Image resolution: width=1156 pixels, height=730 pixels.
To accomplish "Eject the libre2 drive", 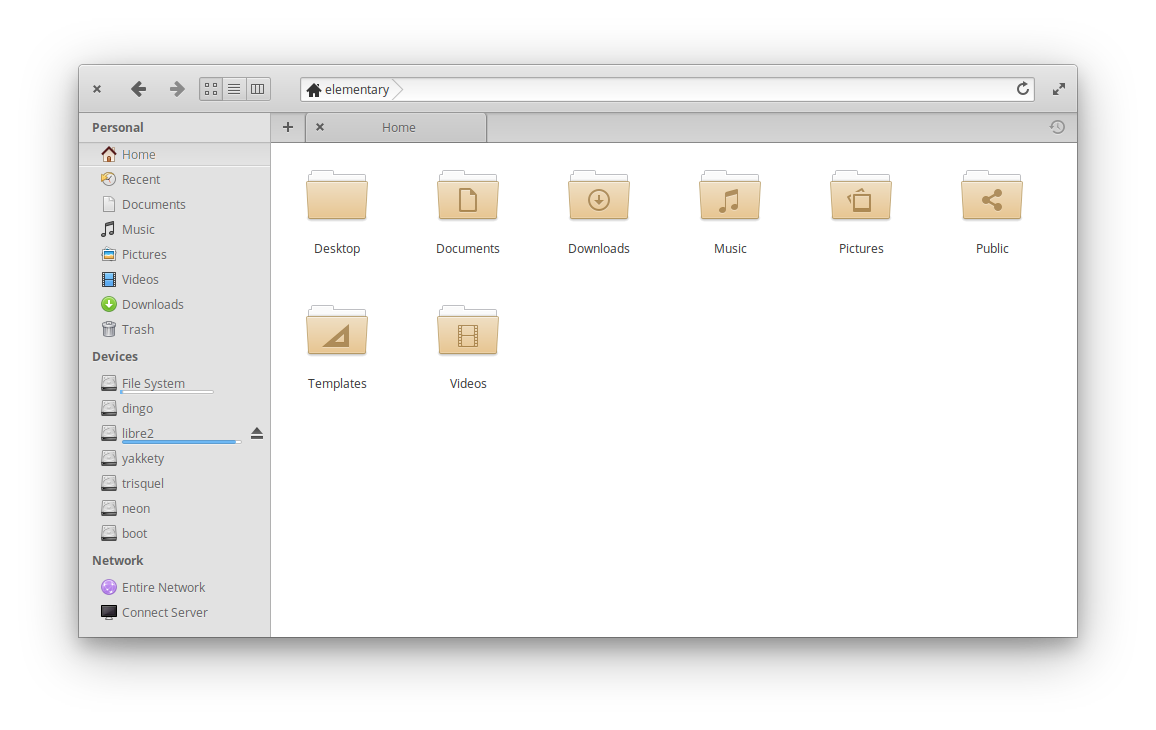I will point(257,432).
